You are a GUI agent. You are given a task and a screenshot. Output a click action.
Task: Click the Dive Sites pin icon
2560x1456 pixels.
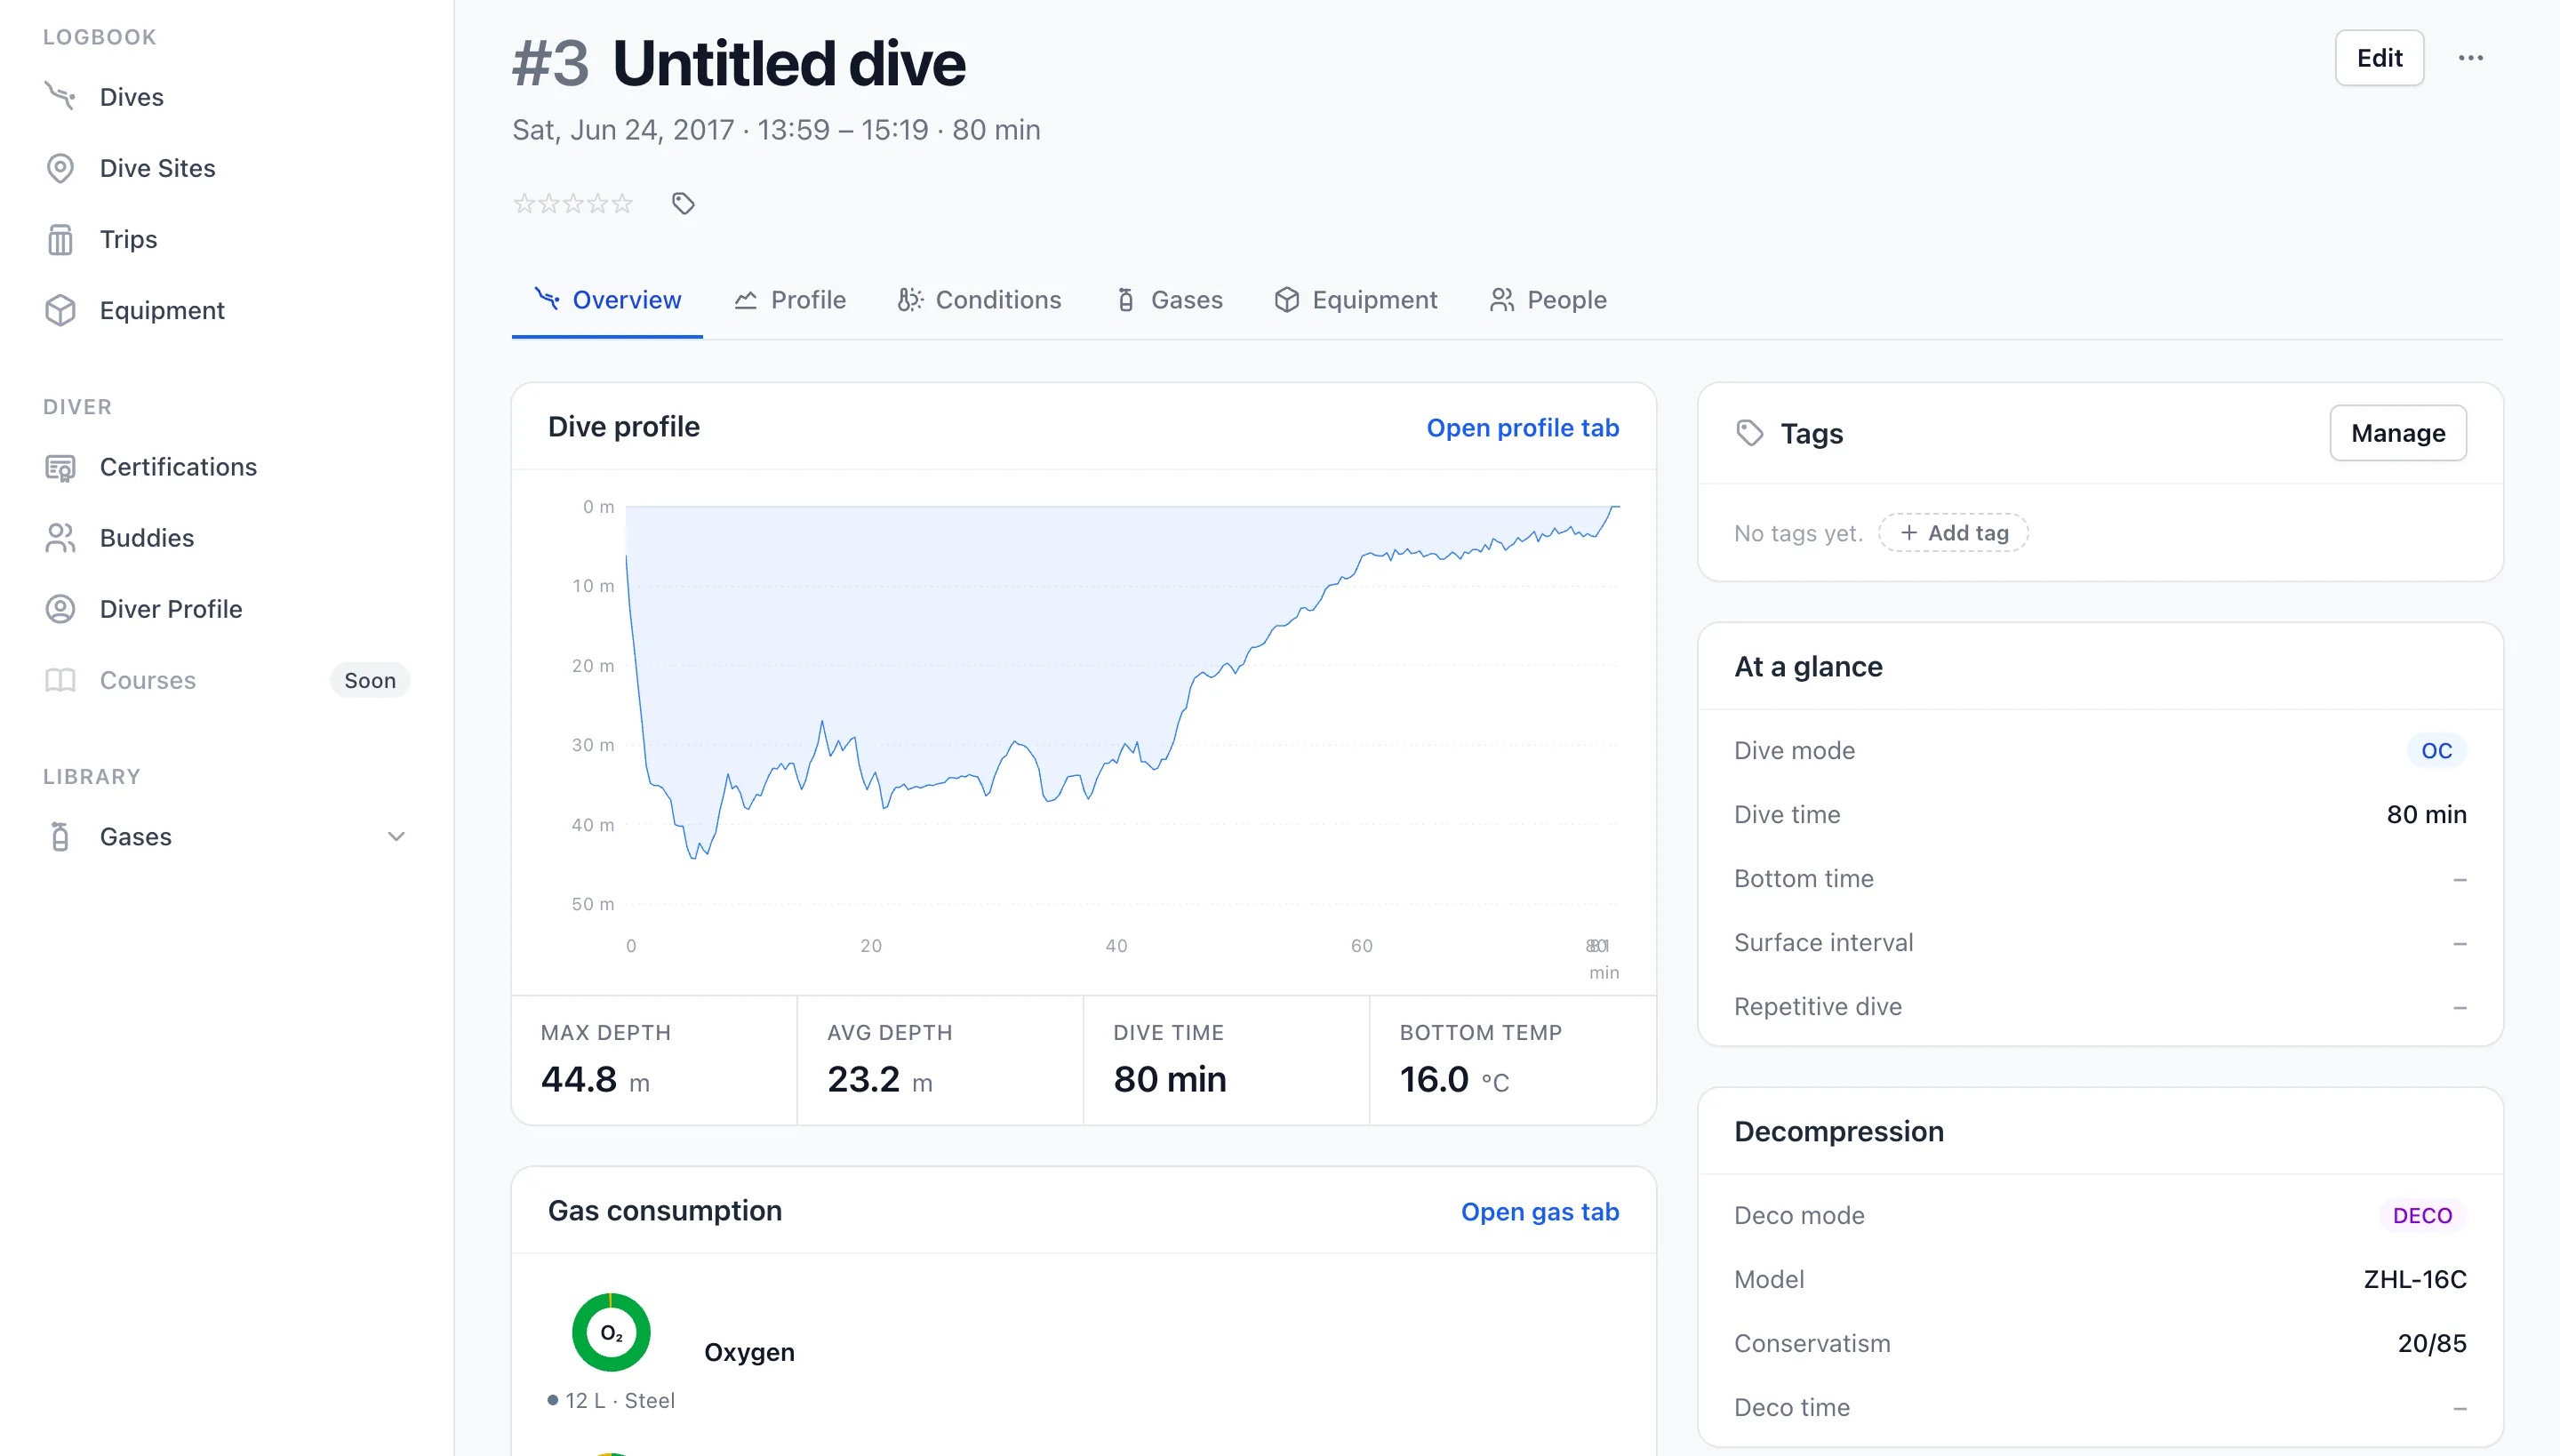(x=60, y=168)
